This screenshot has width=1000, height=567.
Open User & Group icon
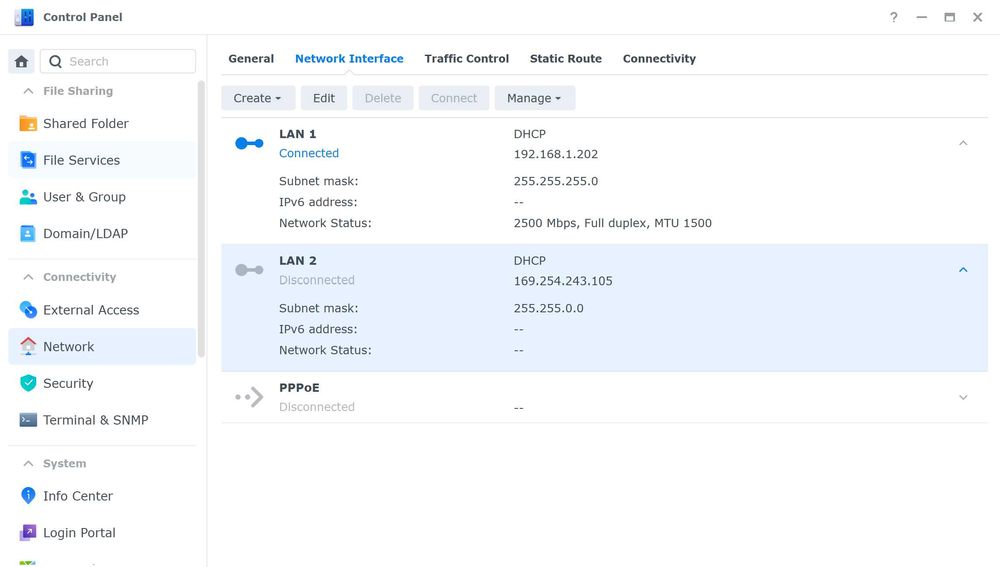pos(28,196)
